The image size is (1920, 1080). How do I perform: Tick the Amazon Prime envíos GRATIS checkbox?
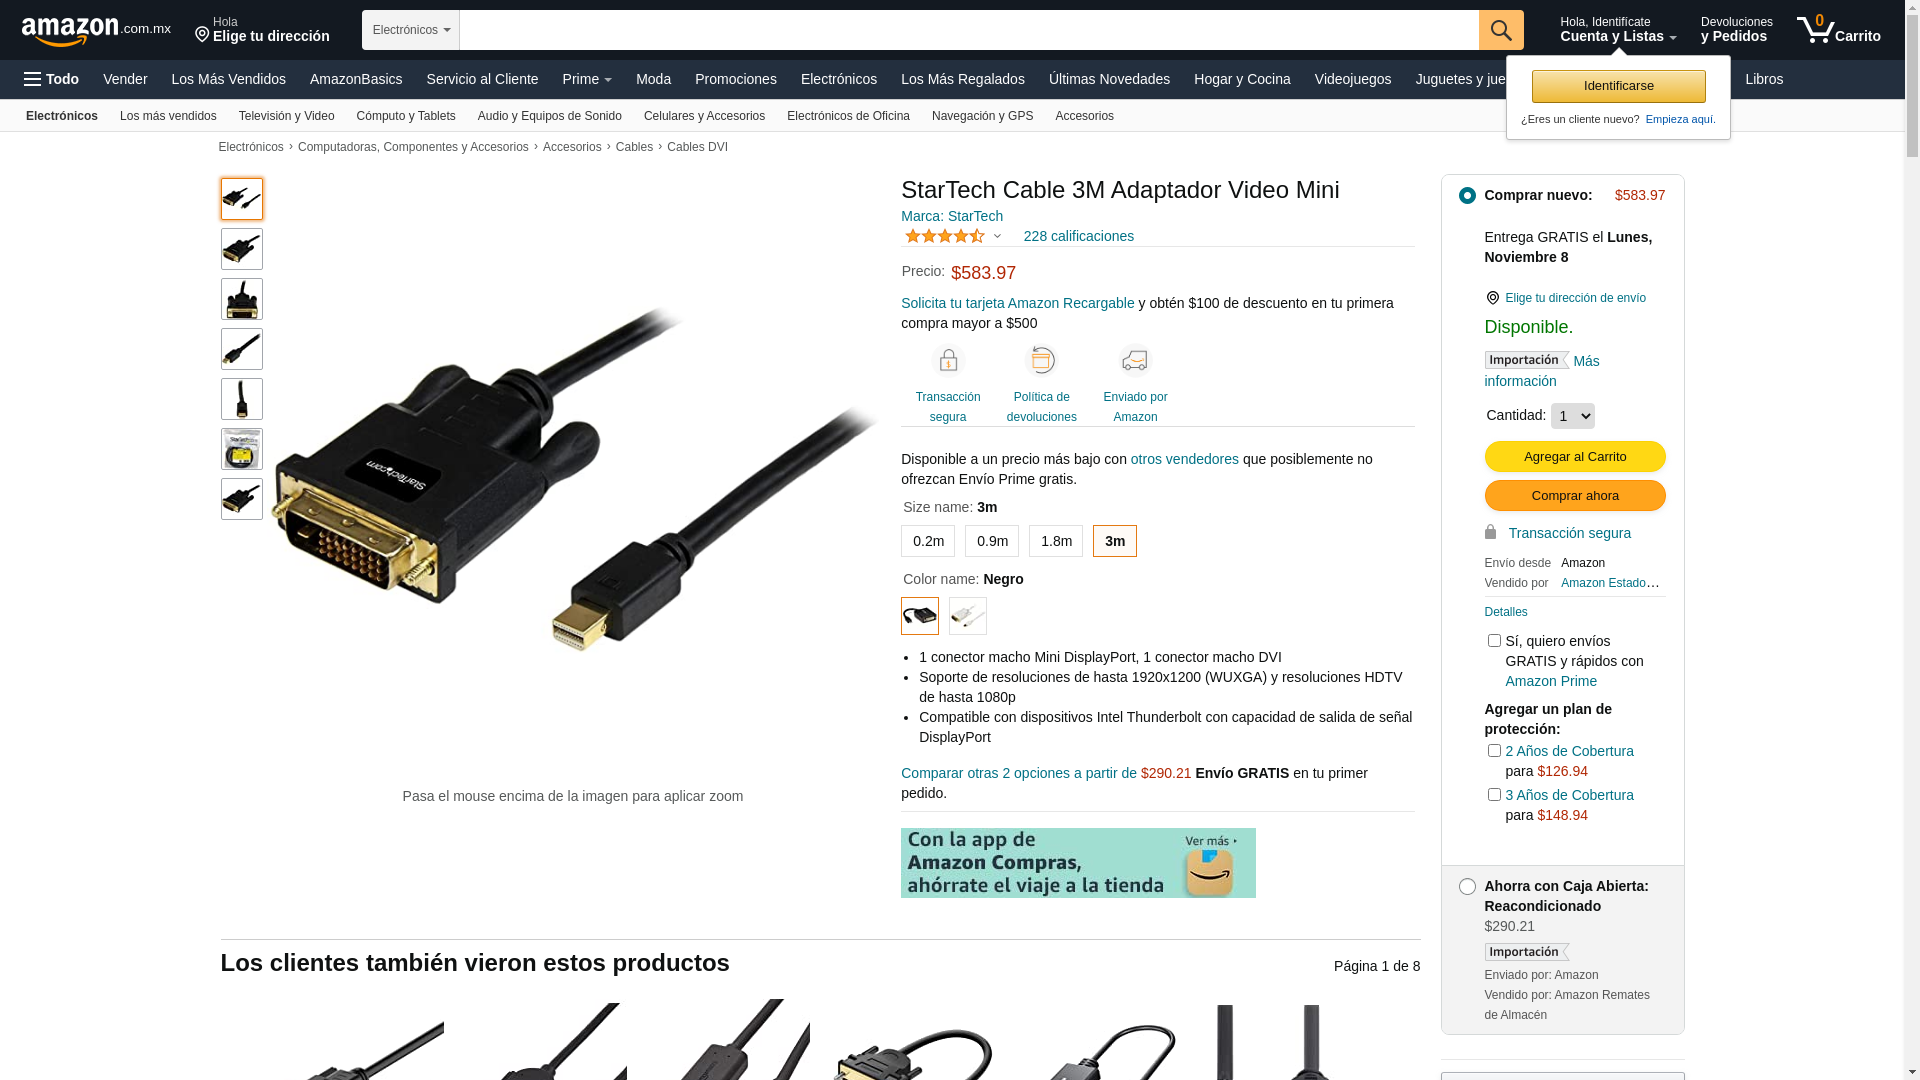click(1494, 641)
